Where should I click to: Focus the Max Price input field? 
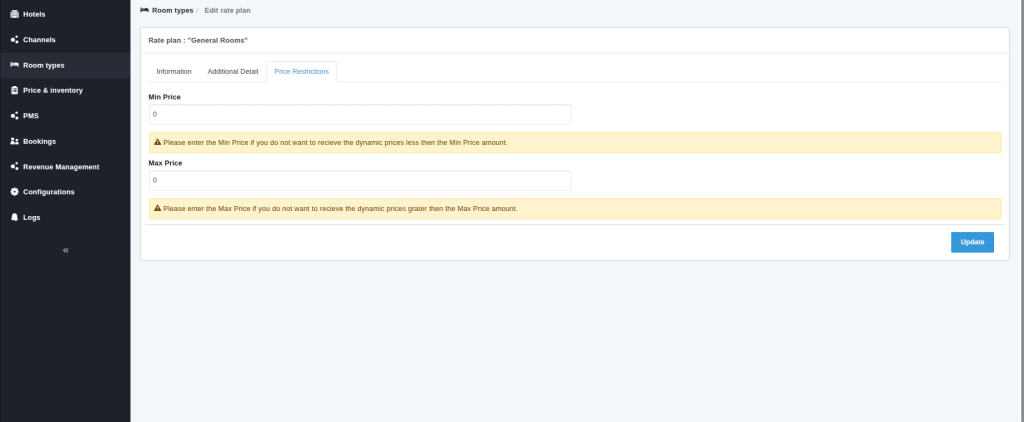360,180
